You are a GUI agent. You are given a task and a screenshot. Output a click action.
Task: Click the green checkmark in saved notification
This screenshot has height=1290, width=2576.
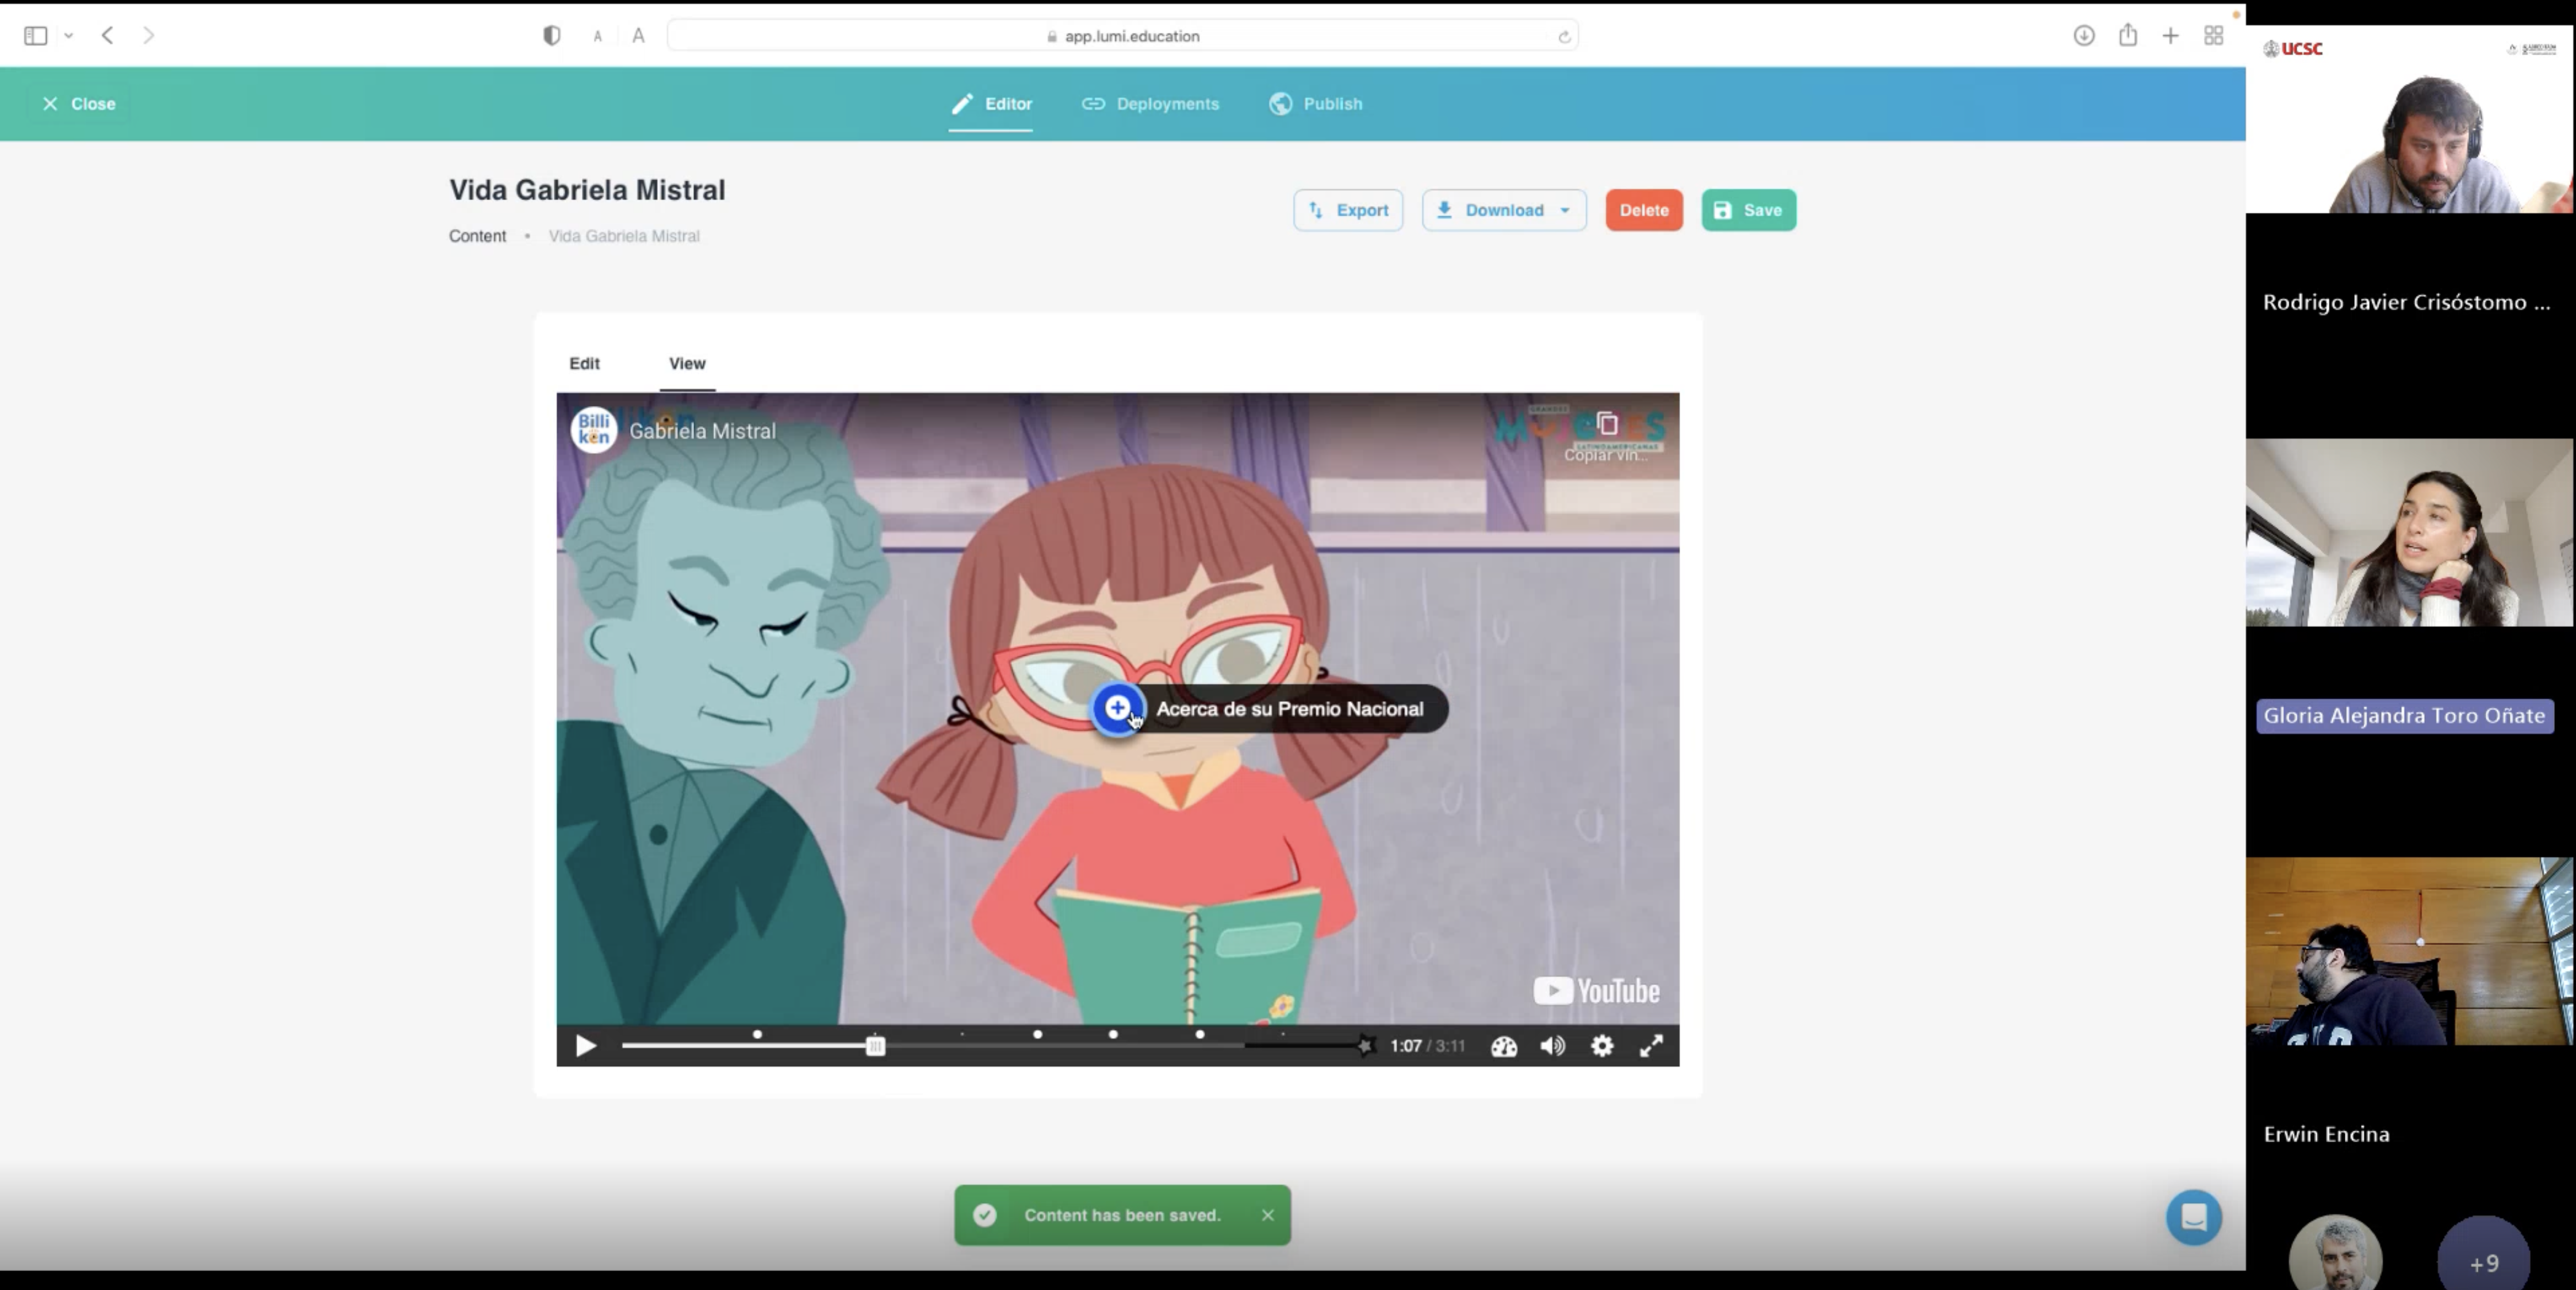coord(985,1215)
